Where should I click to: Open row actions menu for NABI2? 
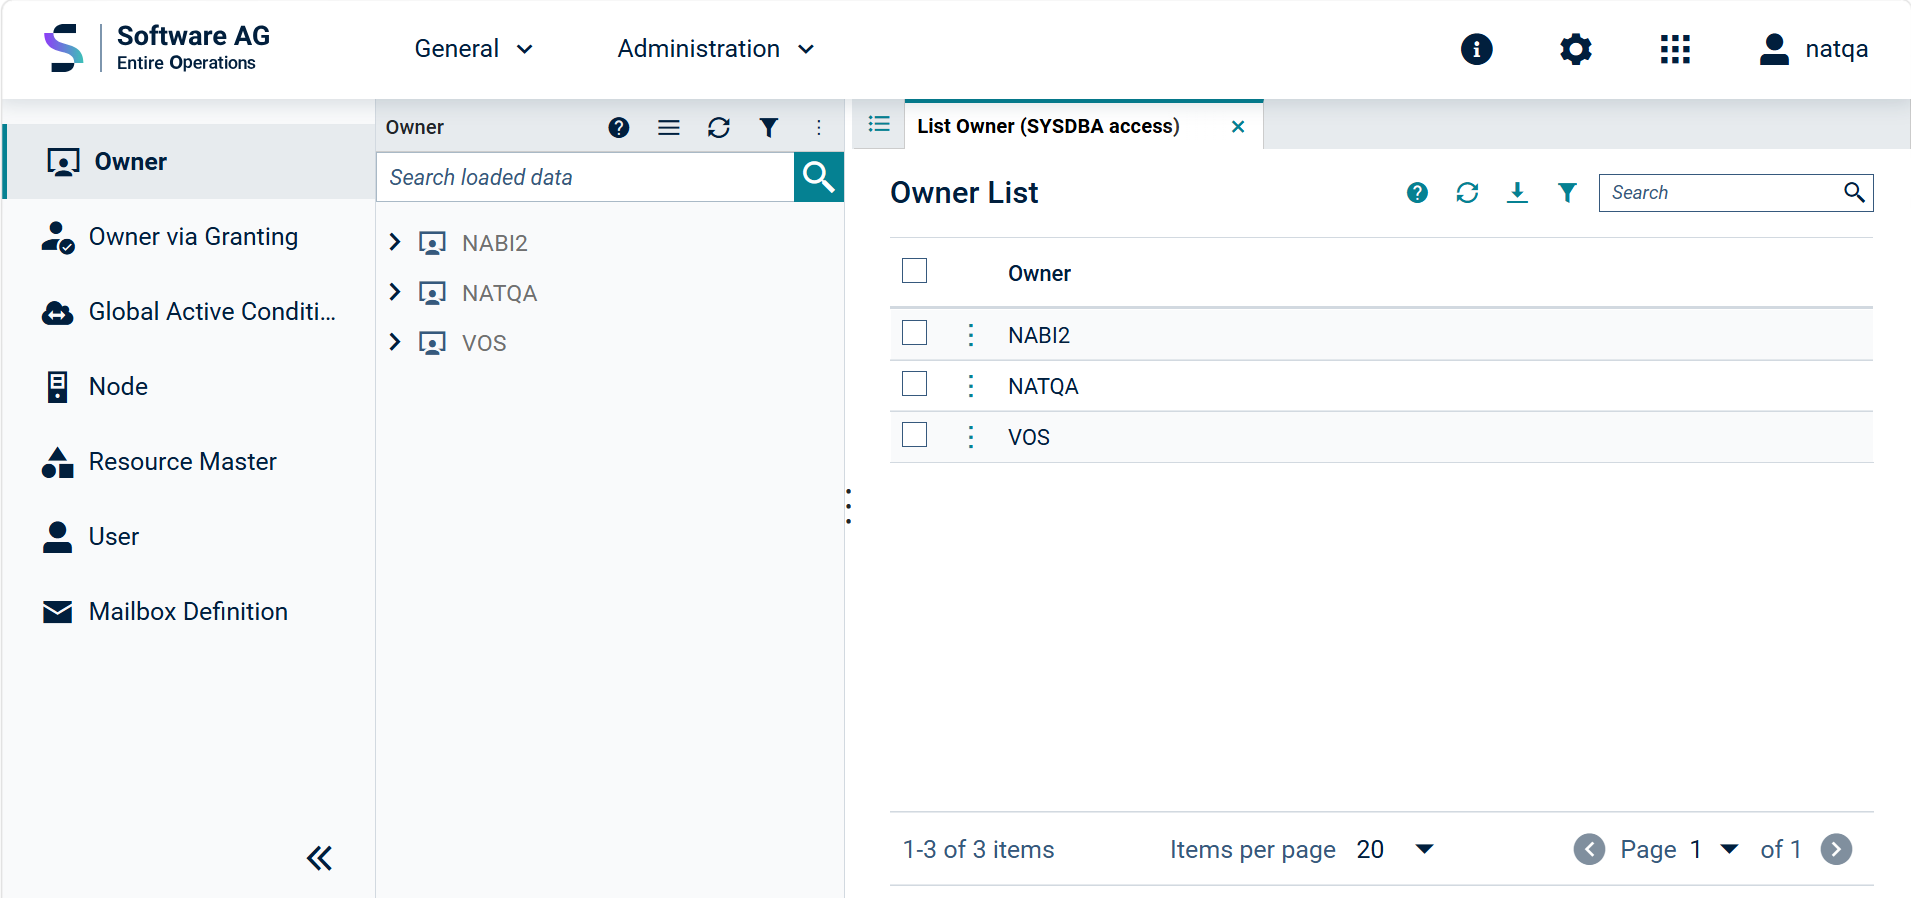coord(970,335)
